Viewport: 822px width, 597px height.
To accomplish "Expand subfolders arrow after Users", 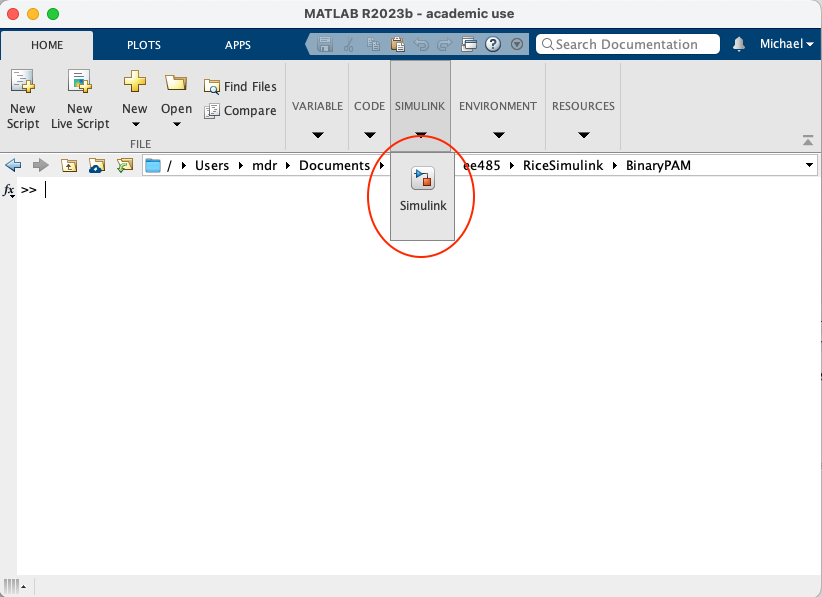I will [241, 166].
